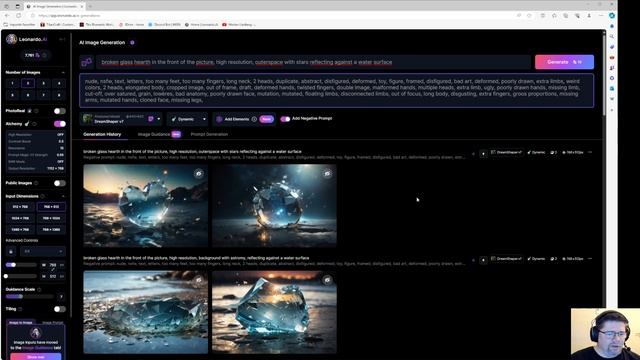
Task: Click the Add Elements button
Action: click(x=244, y=119)
